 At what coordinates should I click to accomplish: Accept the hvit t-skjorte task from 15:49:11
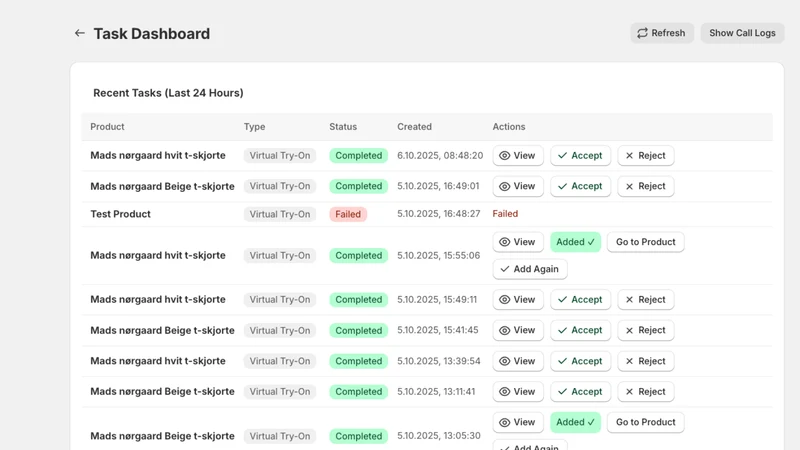pyautogui.click(x=580, y=299)
